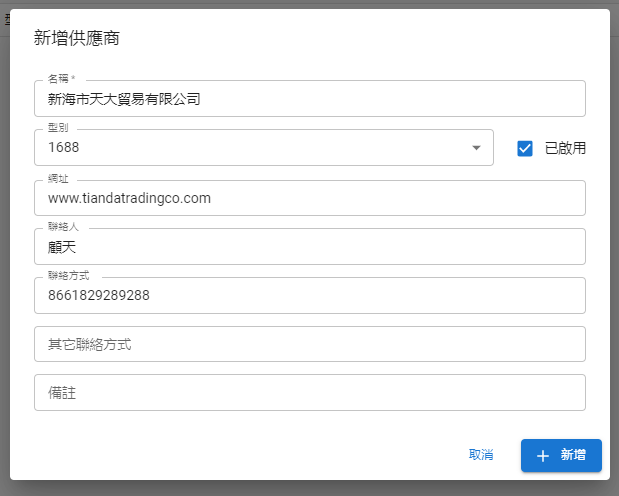Focus the 名稱 field with 新海市天大貿易有限公司
This screenshot has height=496, width=619.
coord(310,99)
